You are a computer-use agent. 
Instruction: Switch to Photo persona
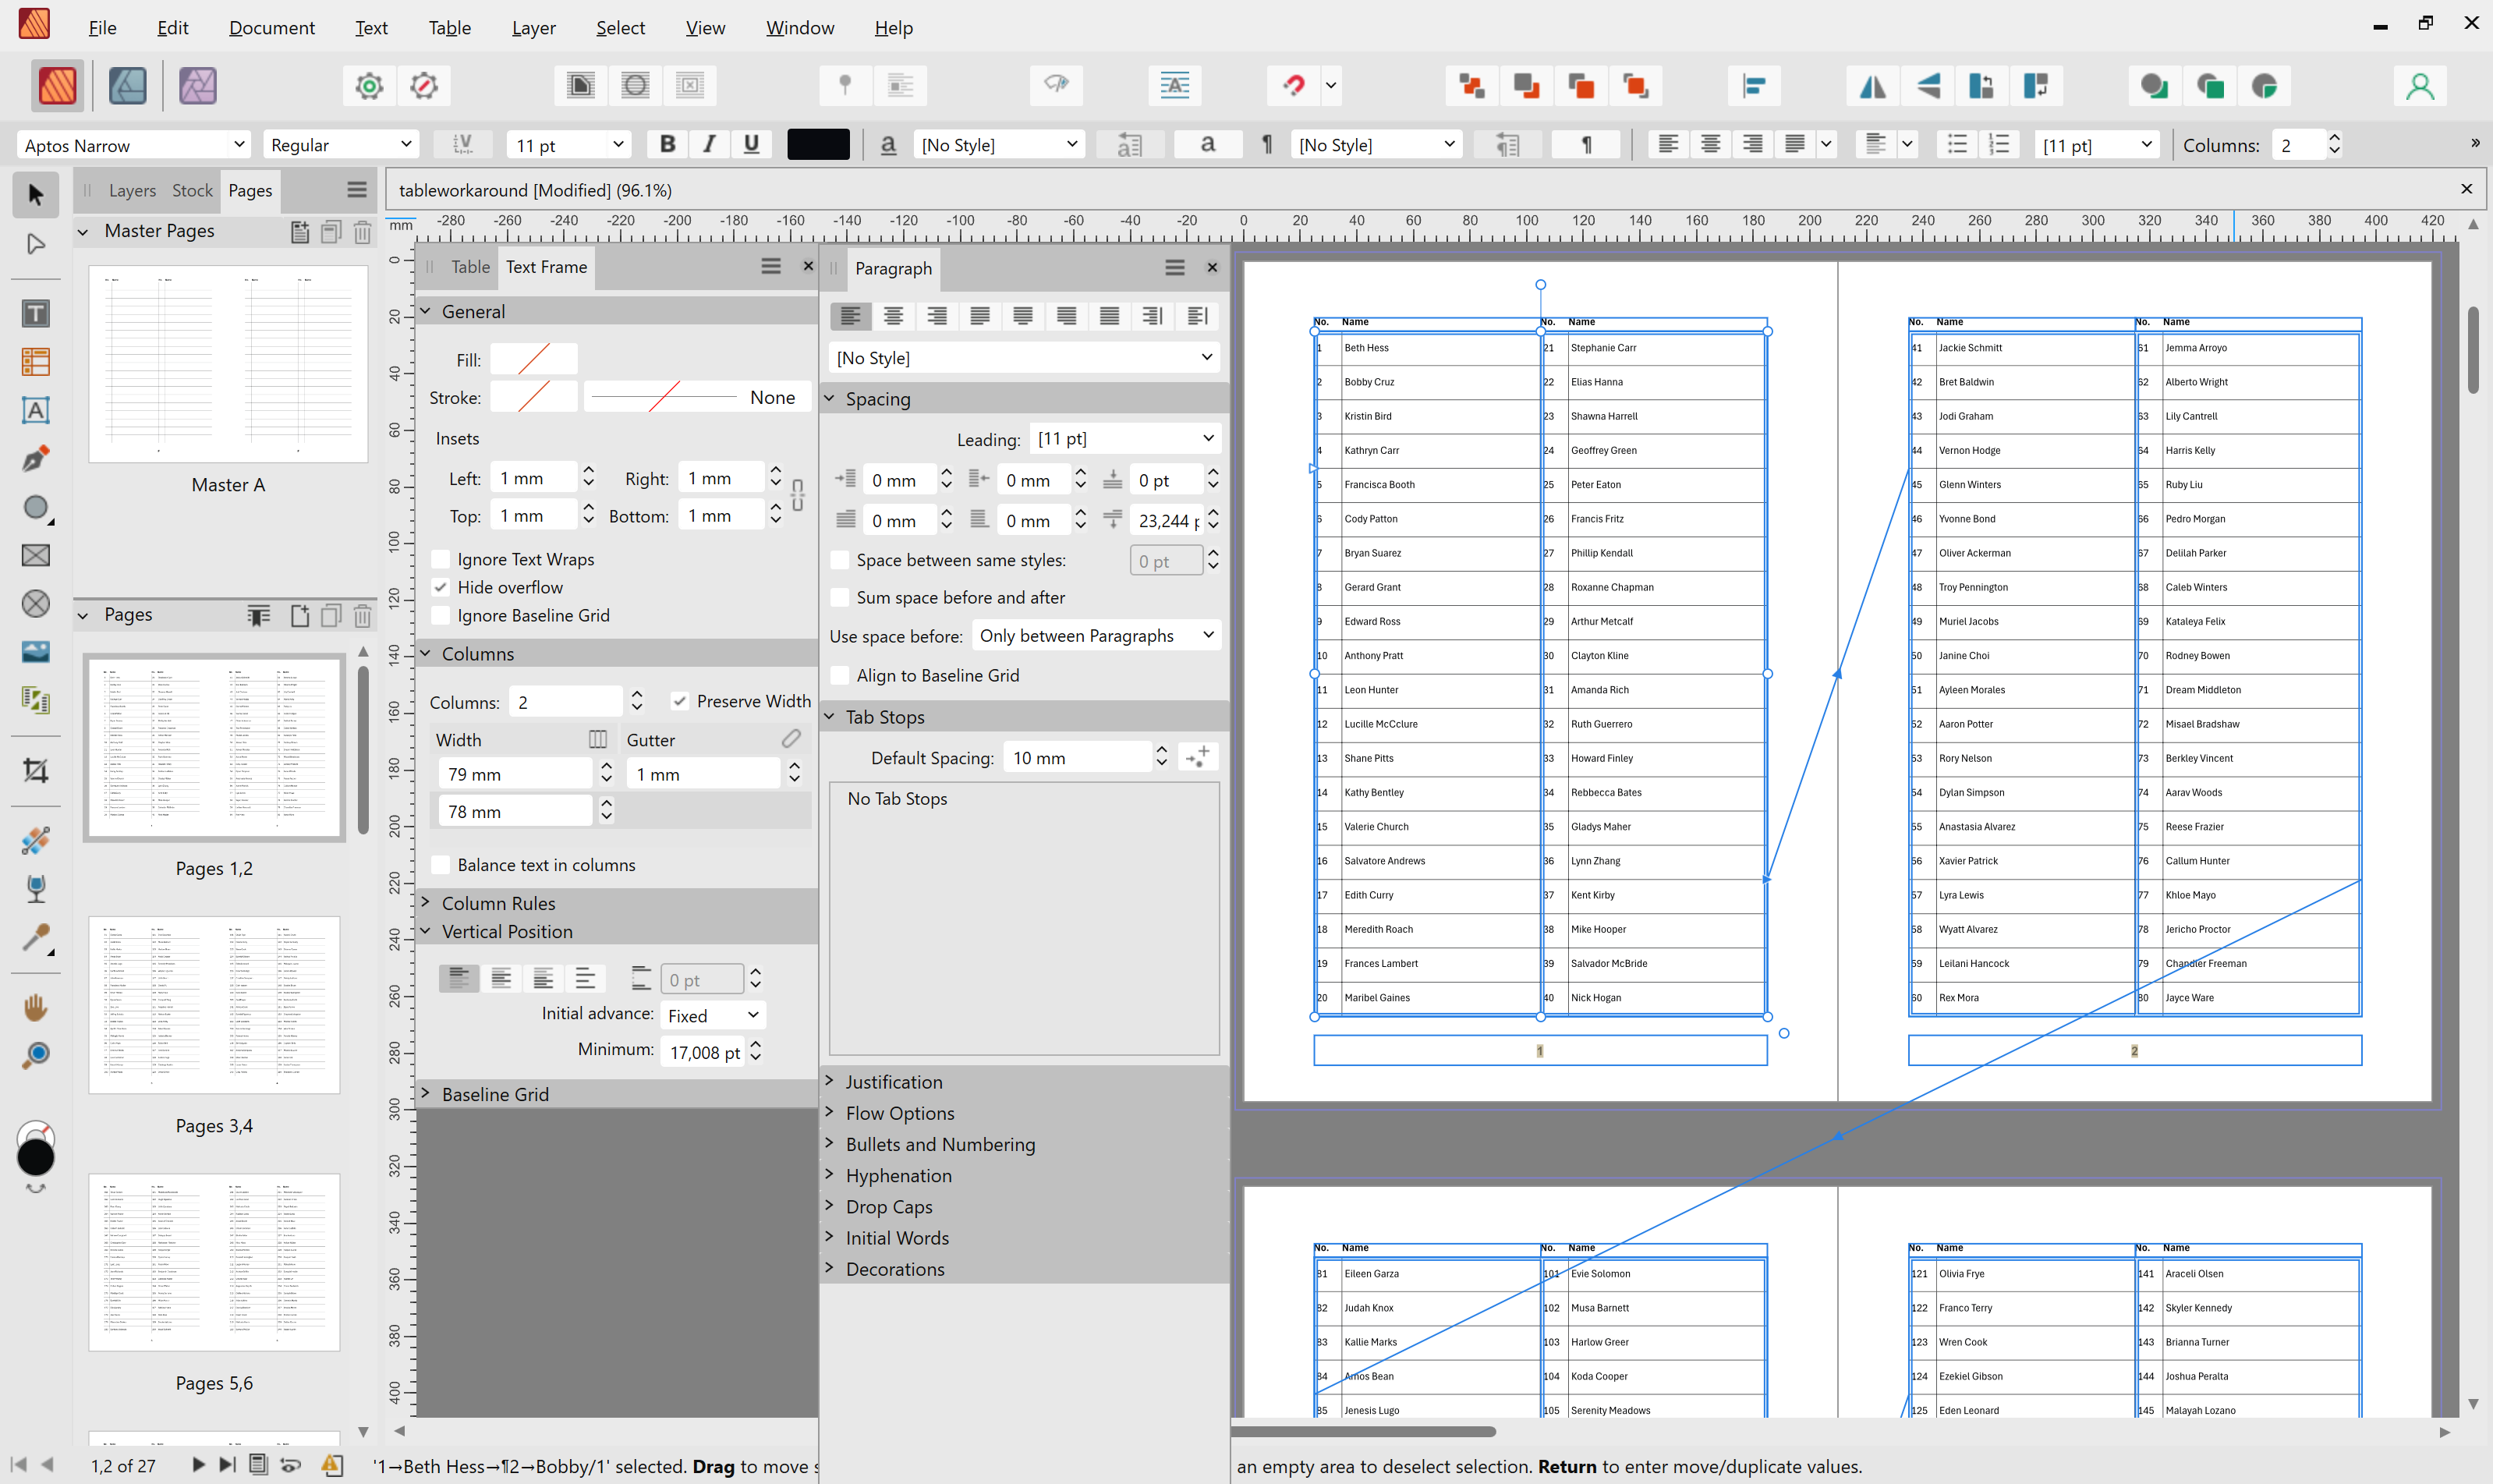[198, 86]
